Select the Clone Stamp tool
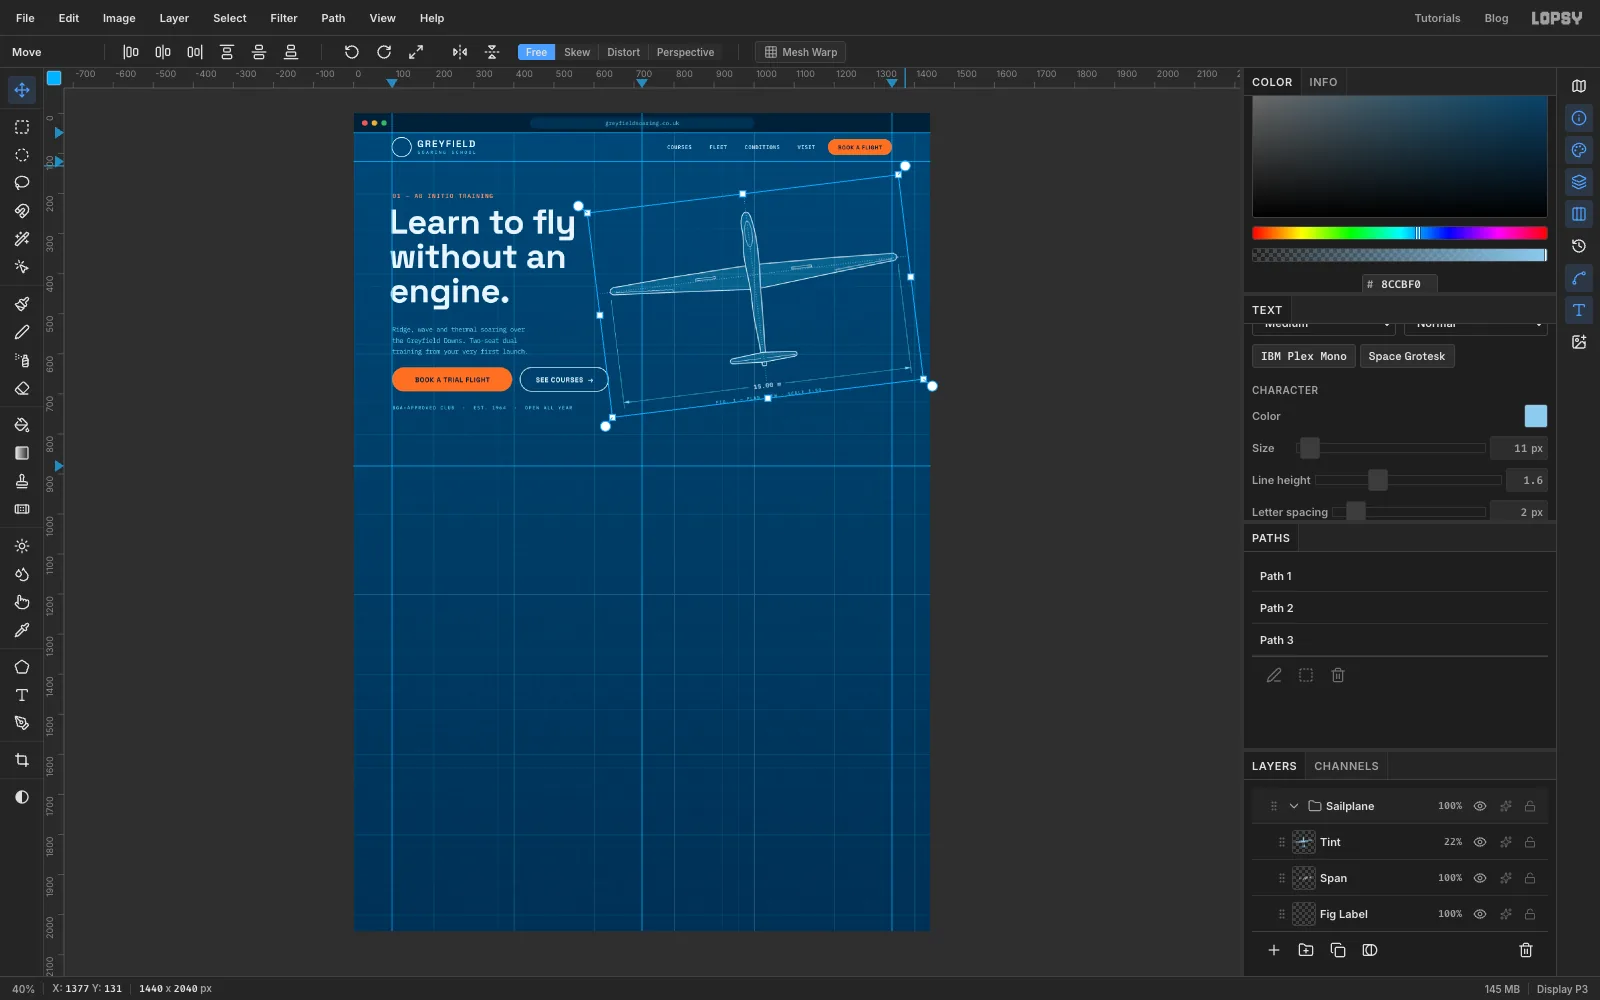This screenshot has height=1000, width=1600. click(x=22, y=481)
